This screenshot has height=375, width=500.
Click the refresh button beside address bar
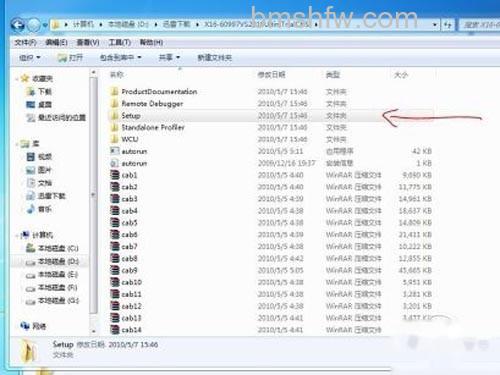448,25
